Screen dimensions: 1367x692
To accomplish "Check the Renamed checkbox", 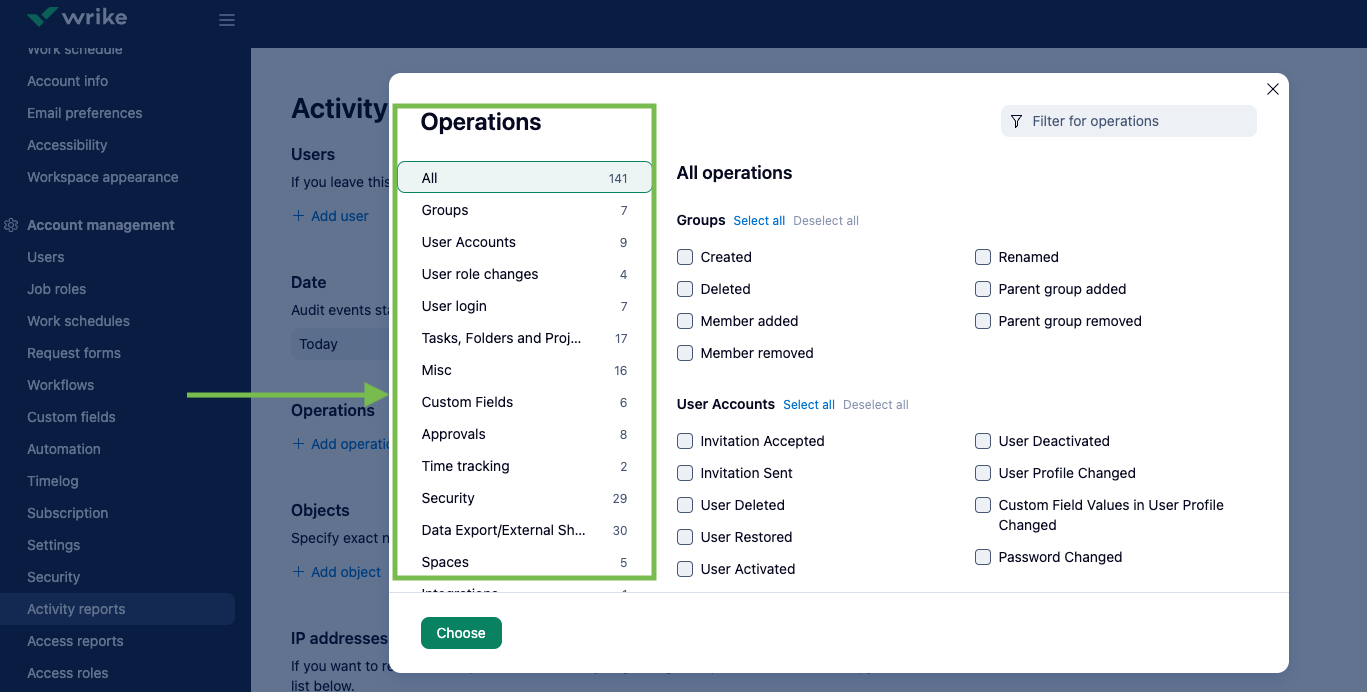I will pos(983,257).
